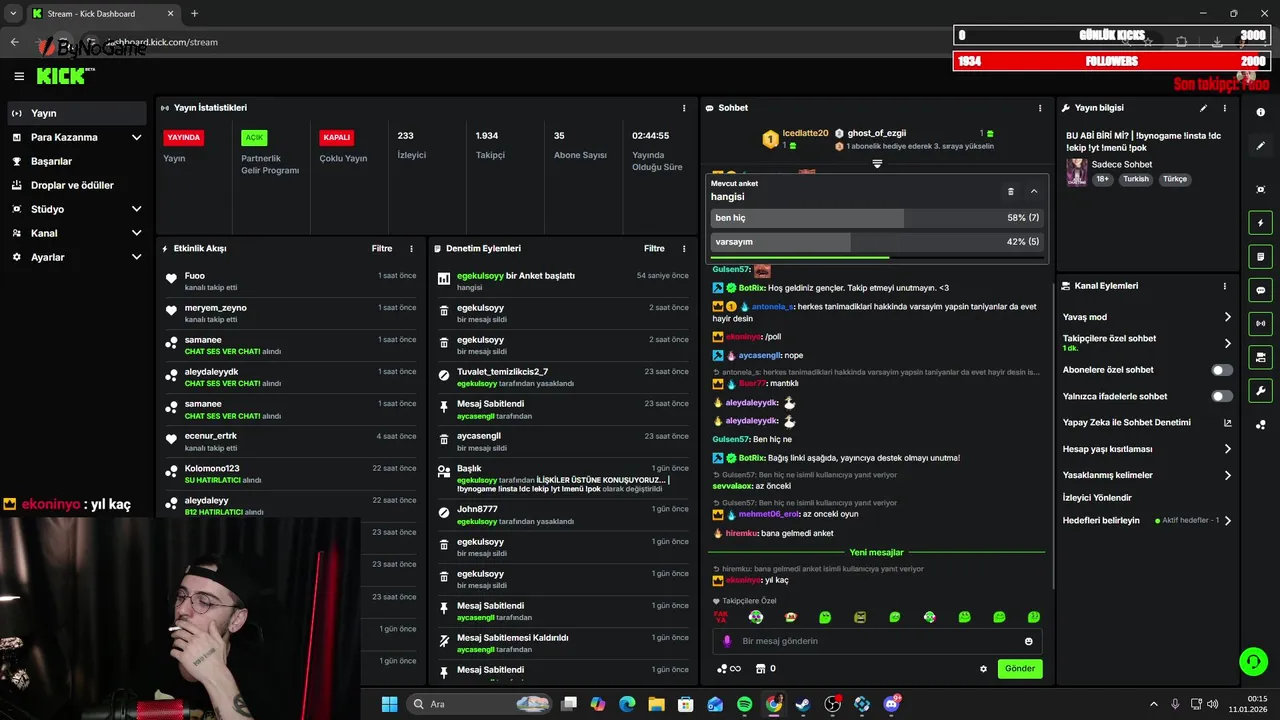The image size is (1280, 720).
Task: Select Yayın in the sidebar
Action: click(x=76, y=113)
